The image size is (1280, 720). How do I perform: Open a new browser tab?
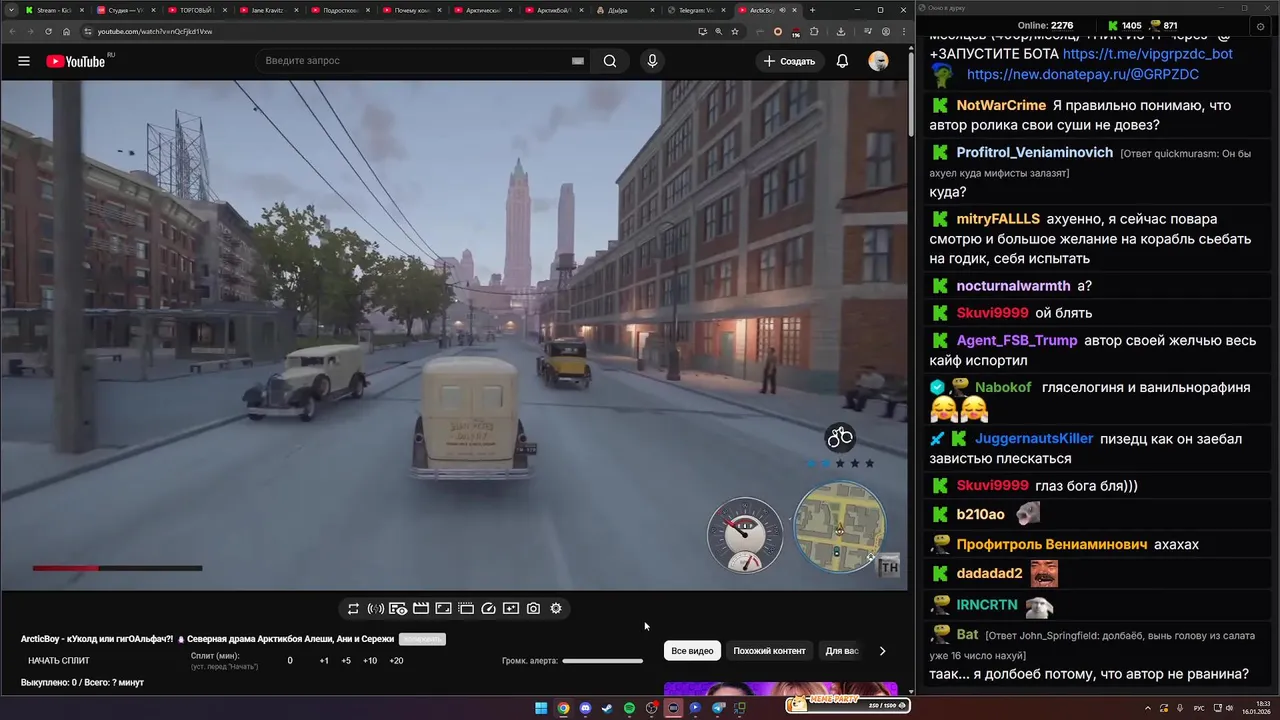point(812,10)
